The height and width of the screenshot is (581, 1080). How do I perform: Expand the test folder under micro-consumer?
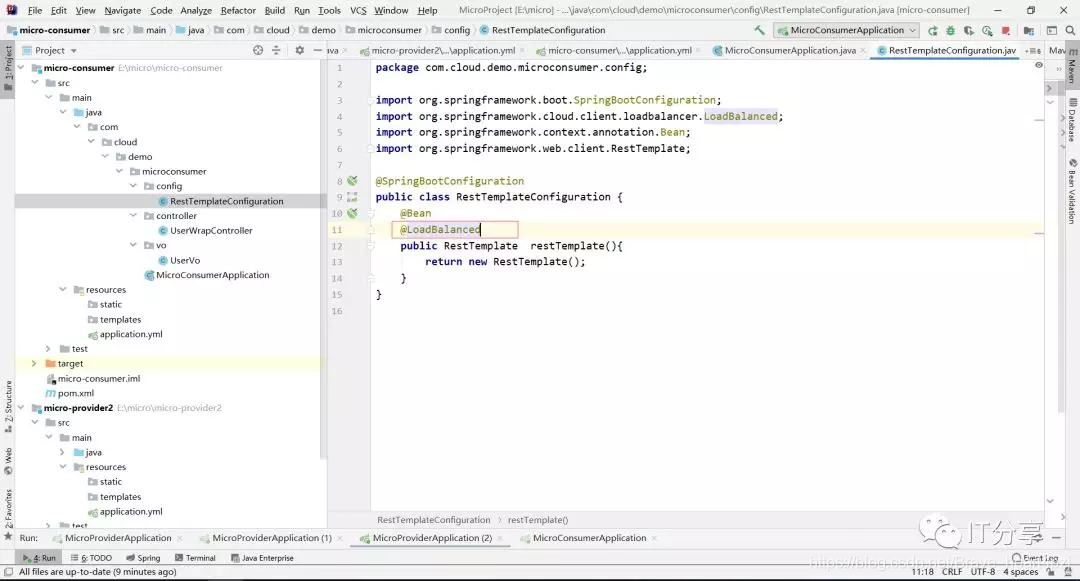pos(48,349)
